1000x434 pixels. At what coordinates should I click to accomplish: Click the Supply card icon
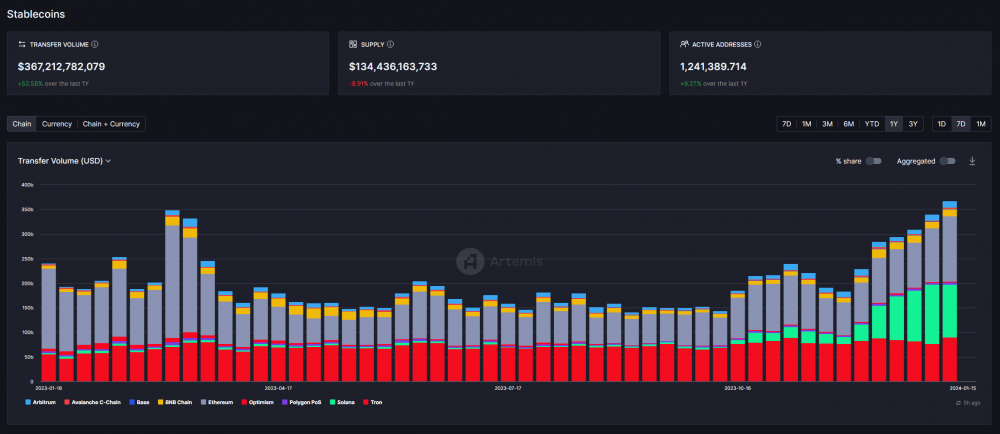(353, 44)
